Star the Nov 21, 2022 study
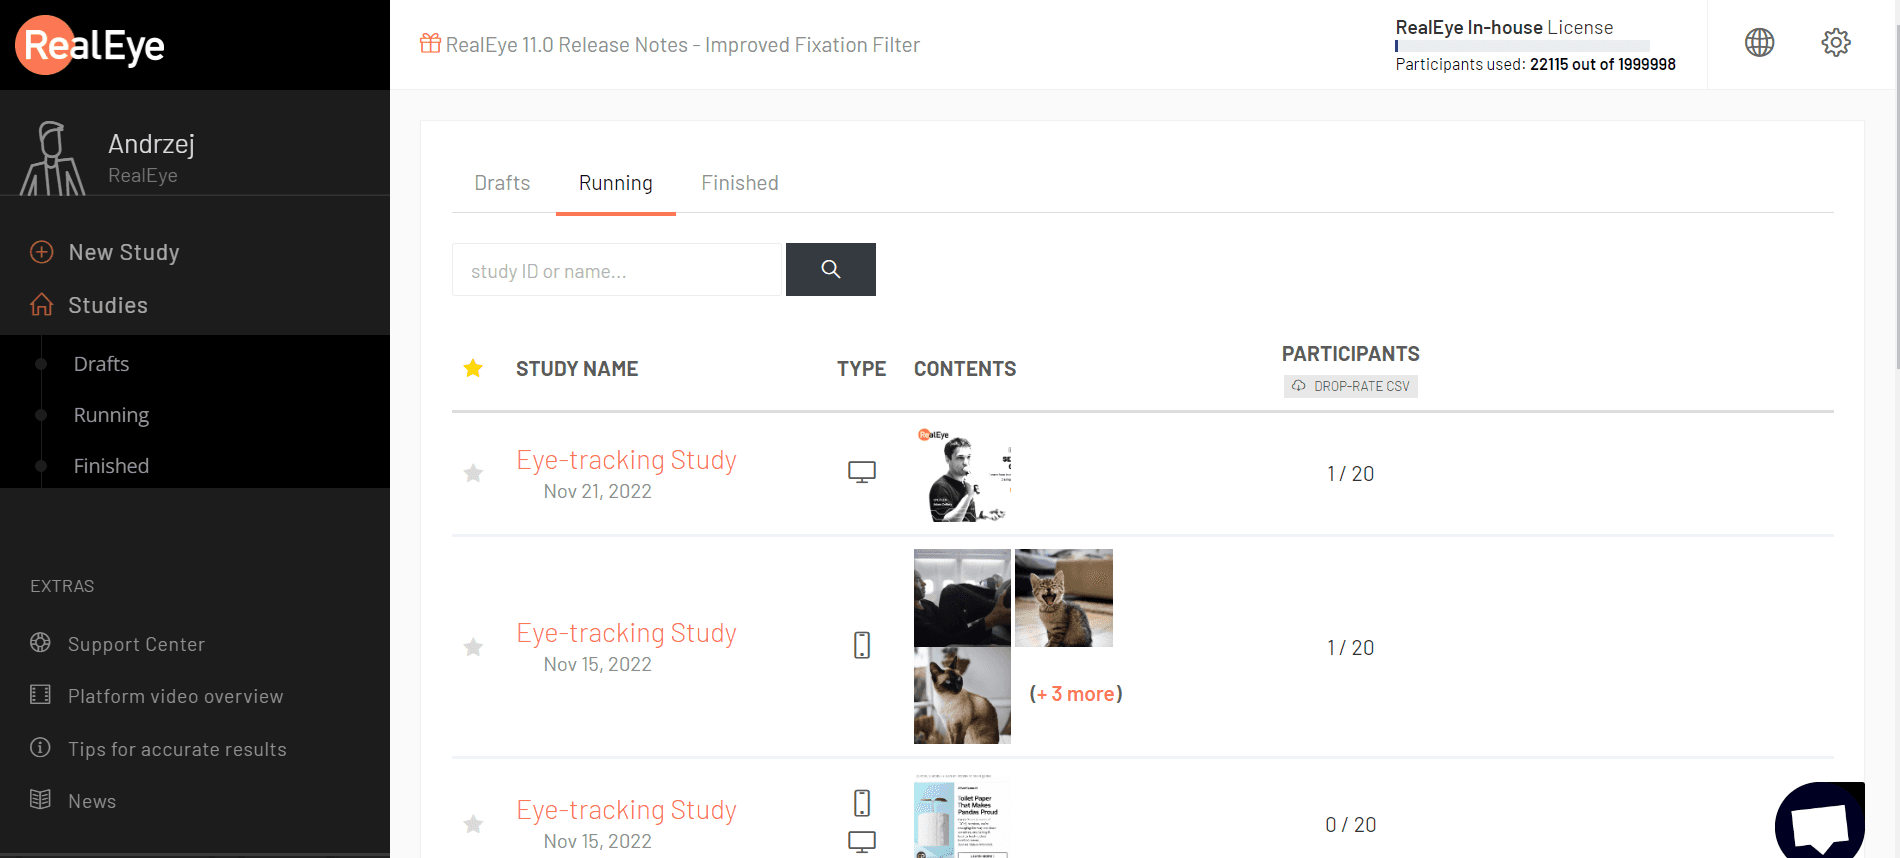Image resolution: width=1900 pixels, height=858 pixels. [x=473, y=473]
